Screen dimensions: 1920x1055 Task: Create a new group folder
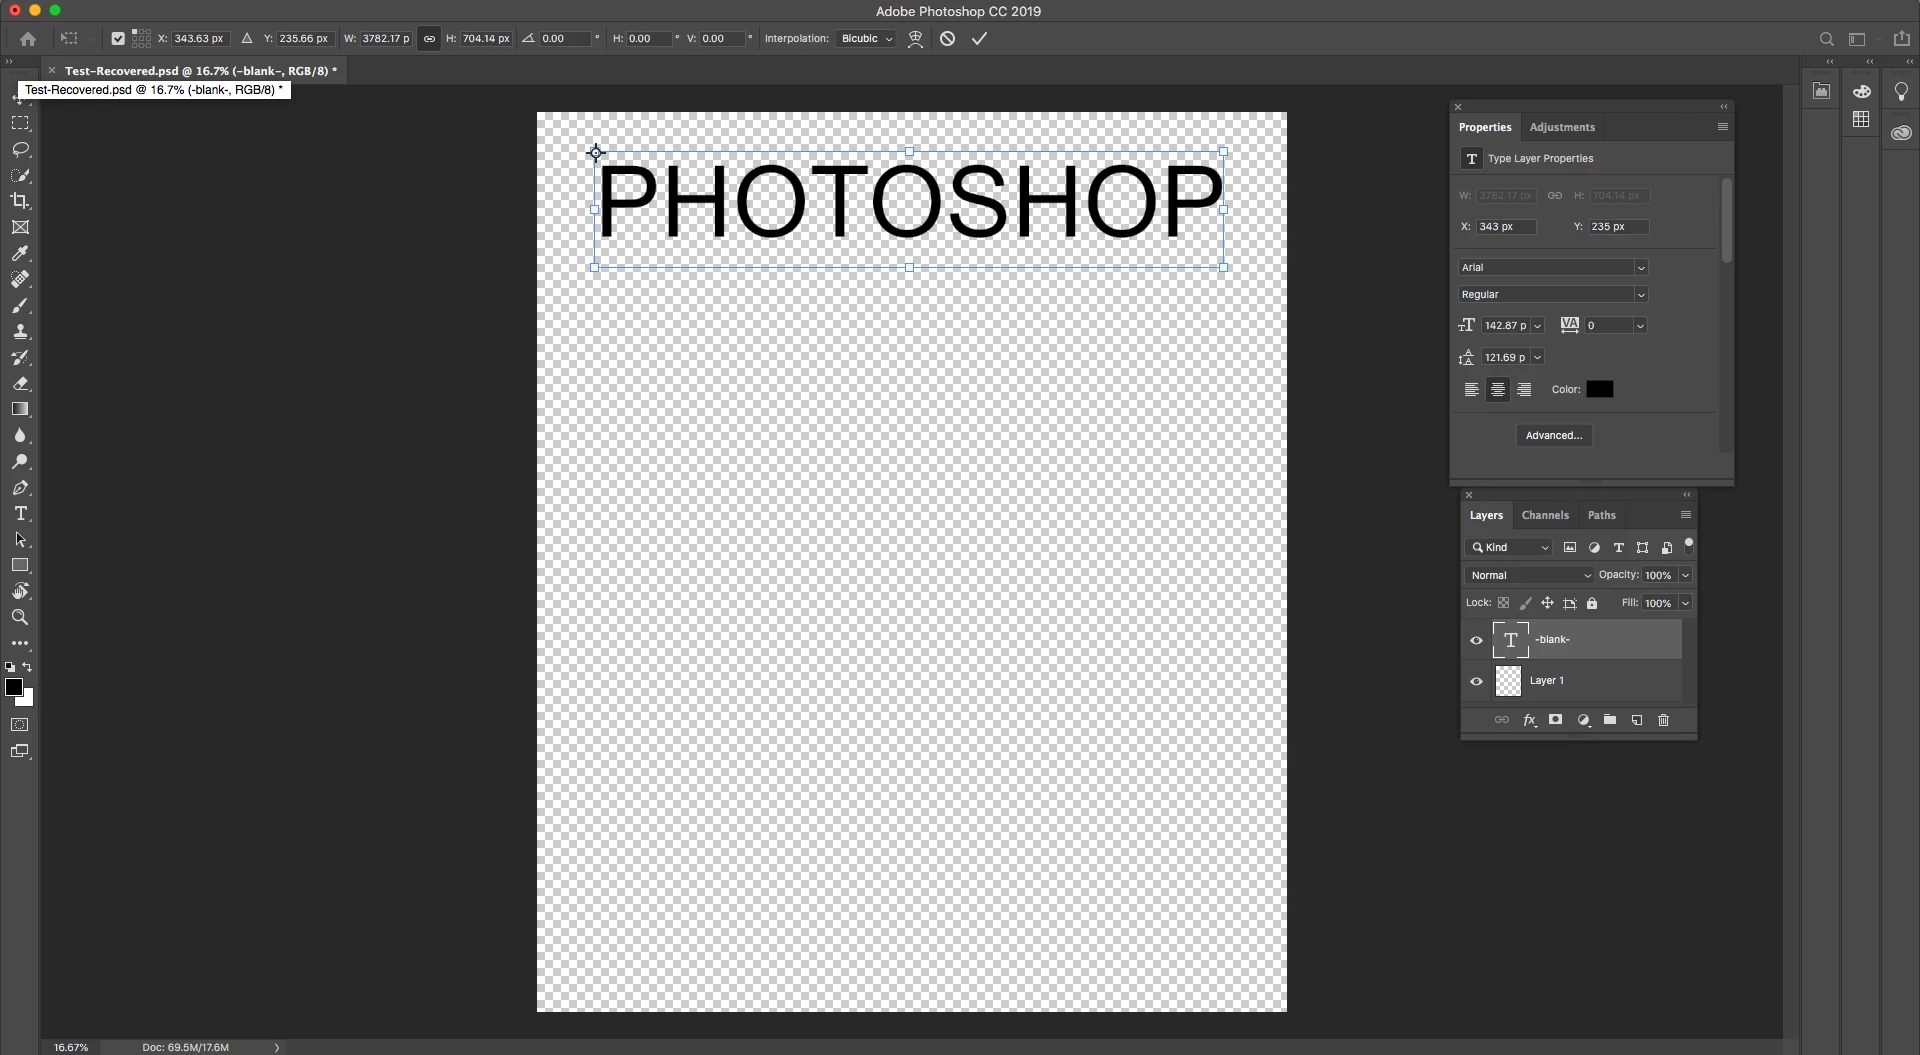[1610, 720]
